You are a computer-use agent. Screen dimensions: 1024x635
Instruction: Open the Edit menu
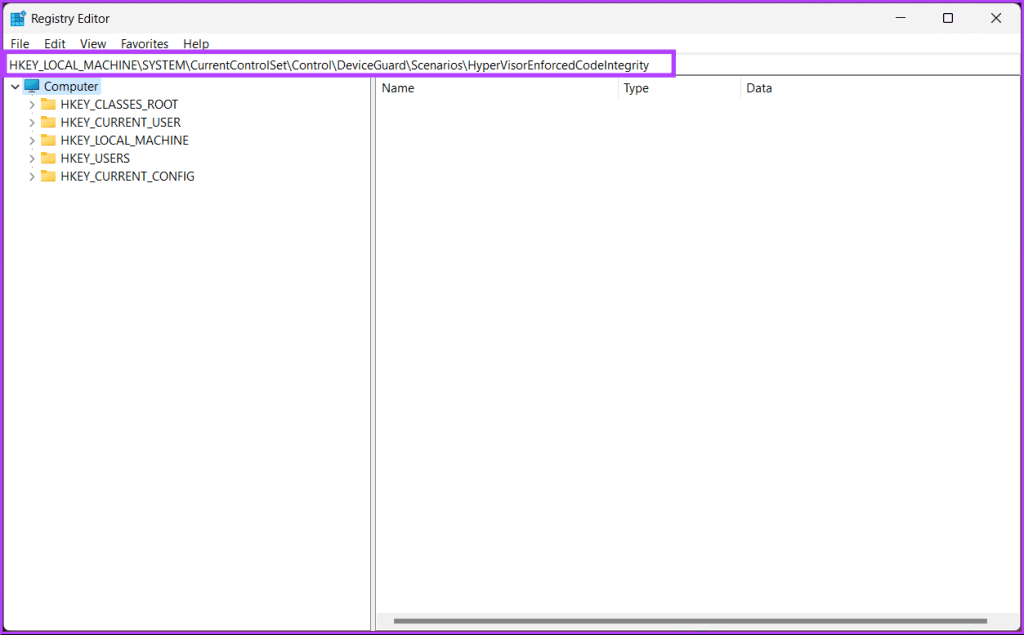55,43
